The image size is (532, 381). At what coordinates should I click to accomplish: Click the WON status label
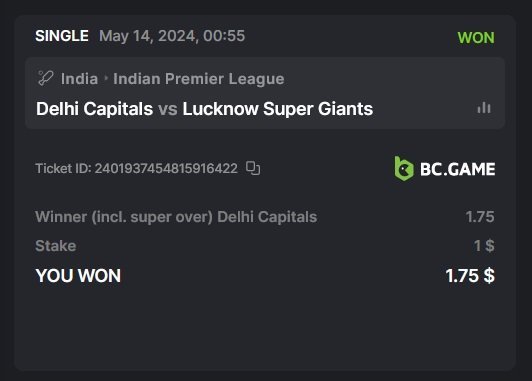click(x=476, y=37)
